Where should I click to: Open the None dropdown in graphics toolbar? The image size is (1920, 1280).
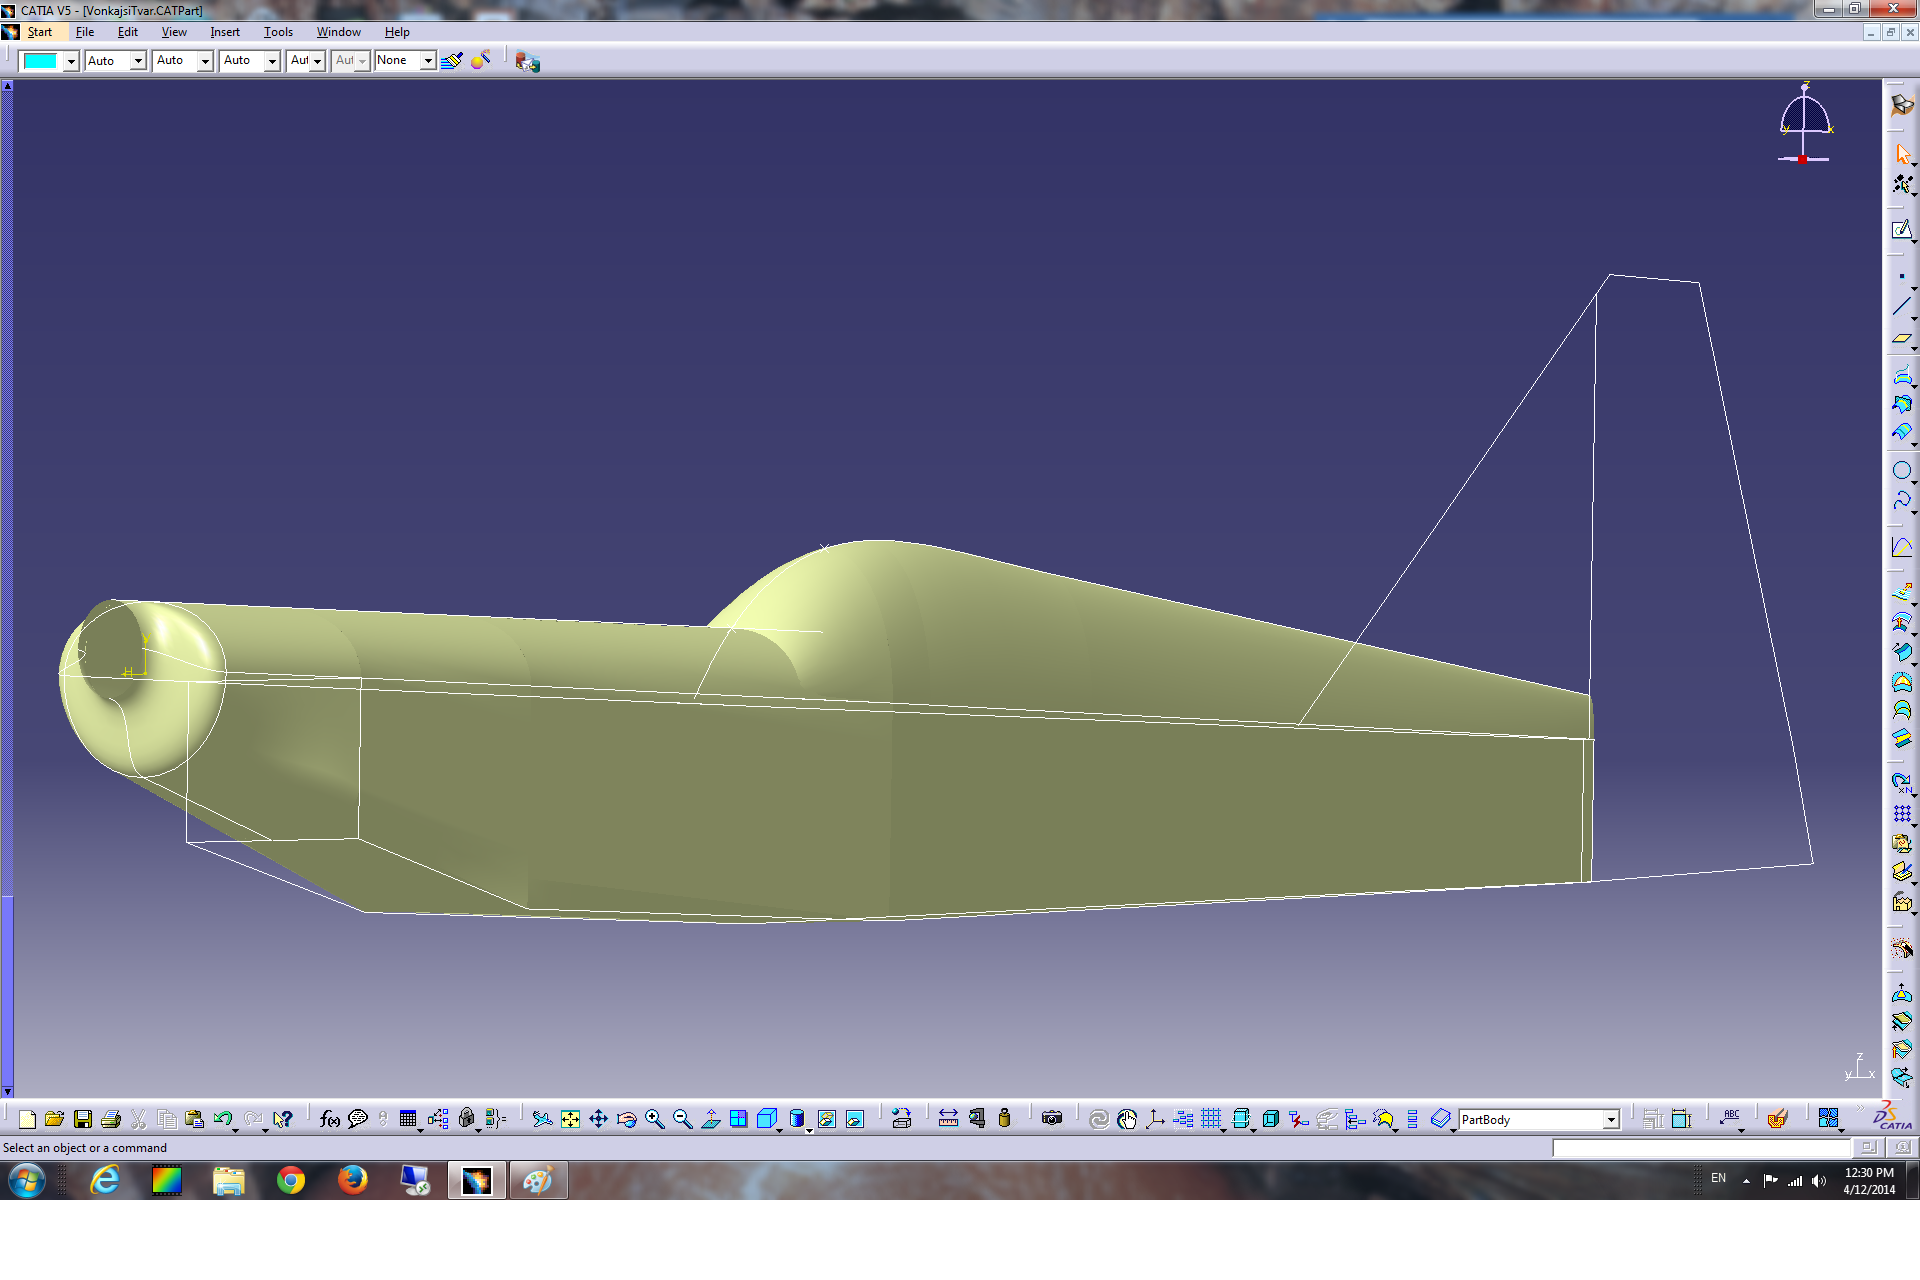(427, 61)
